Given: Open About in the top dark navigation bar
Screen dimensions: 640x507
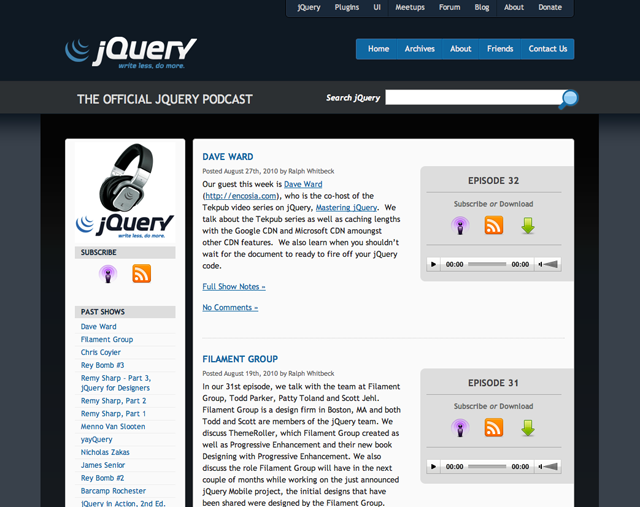Looking at the screenshot, I should (x=513, y=7).
